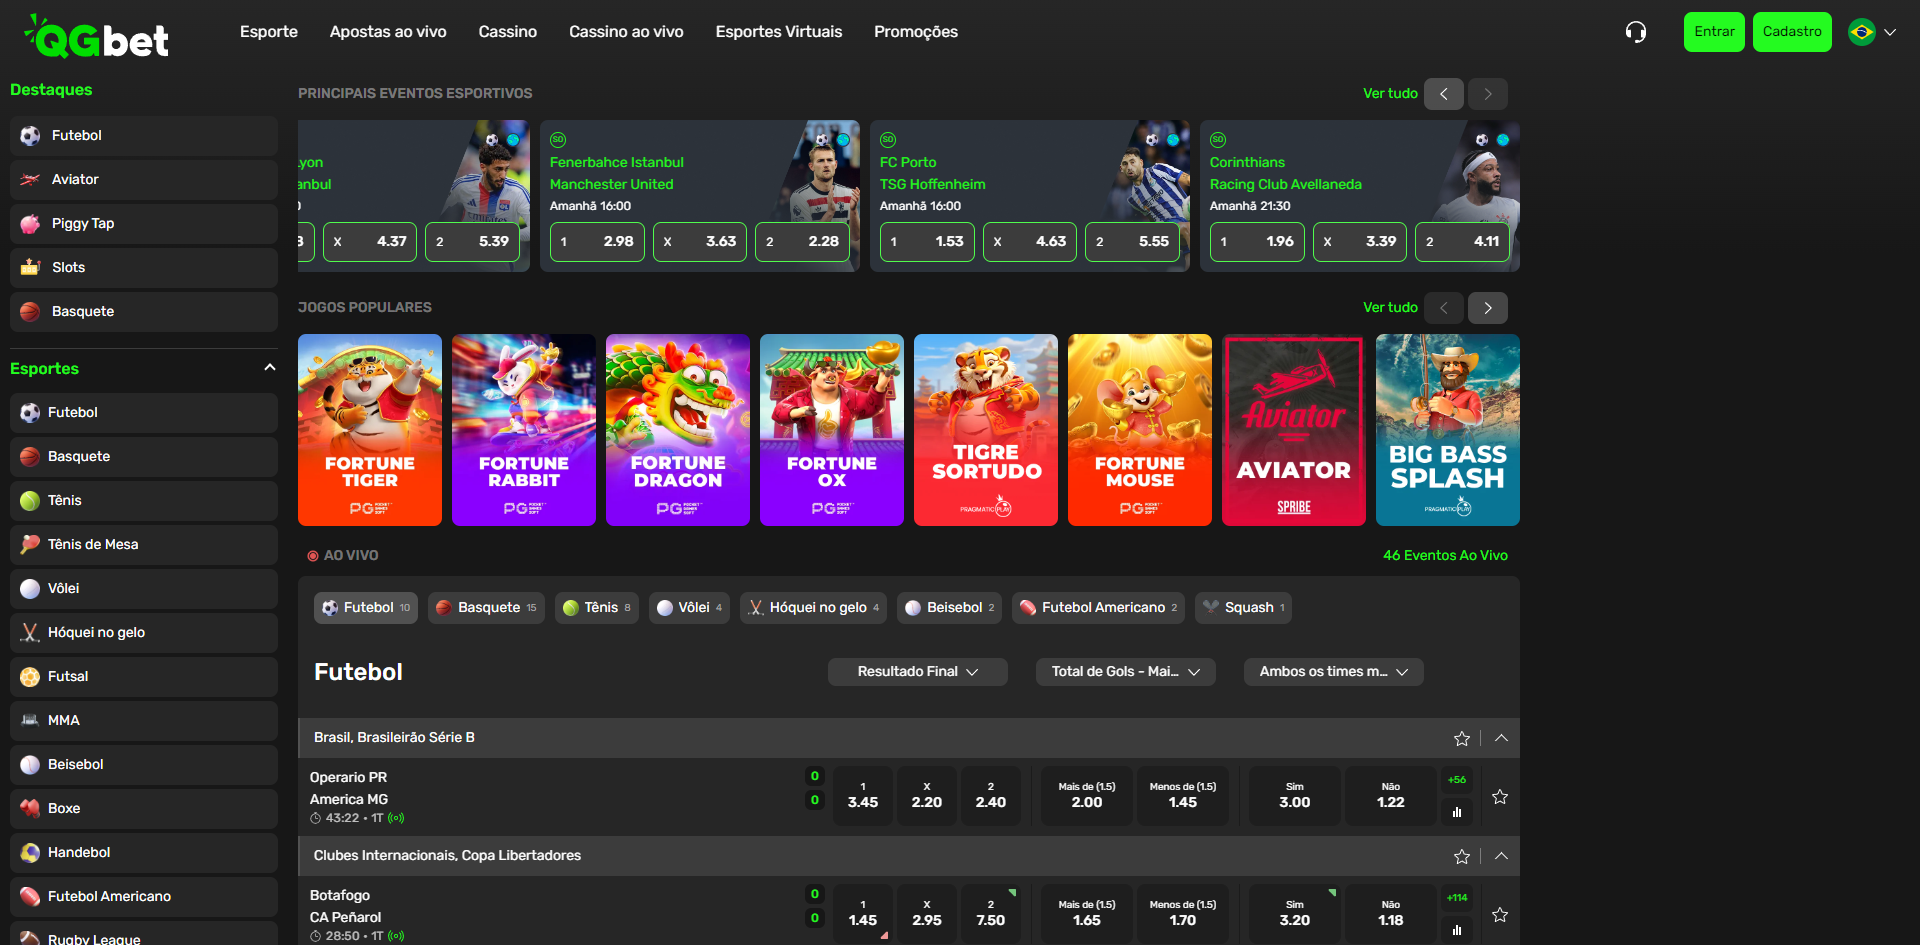Open Piggy Tap in Destaques

coord(144,224)
